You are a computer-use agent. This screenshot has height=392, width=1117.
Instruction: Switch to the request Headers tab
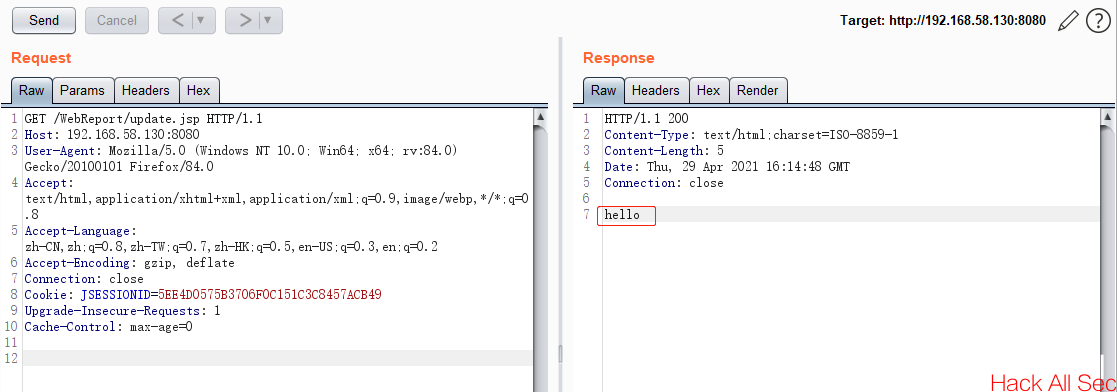[x=146, y=91]
